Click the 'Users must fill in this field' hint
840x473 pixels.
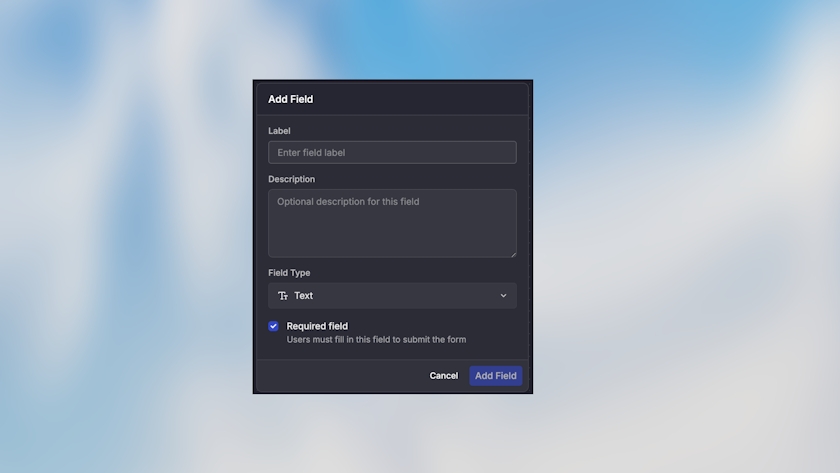[x=376, y=340]
